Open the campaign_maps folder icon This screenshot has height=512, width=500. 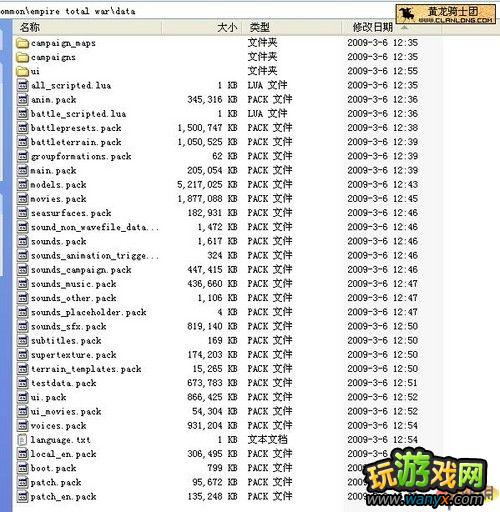(22, 43)
